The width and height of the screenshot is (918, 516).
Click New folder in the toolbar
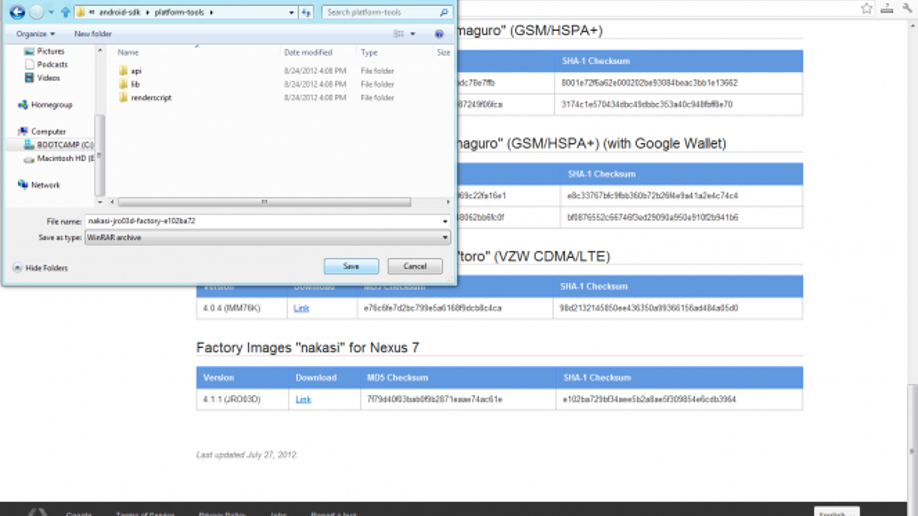(x=93, y=34)
